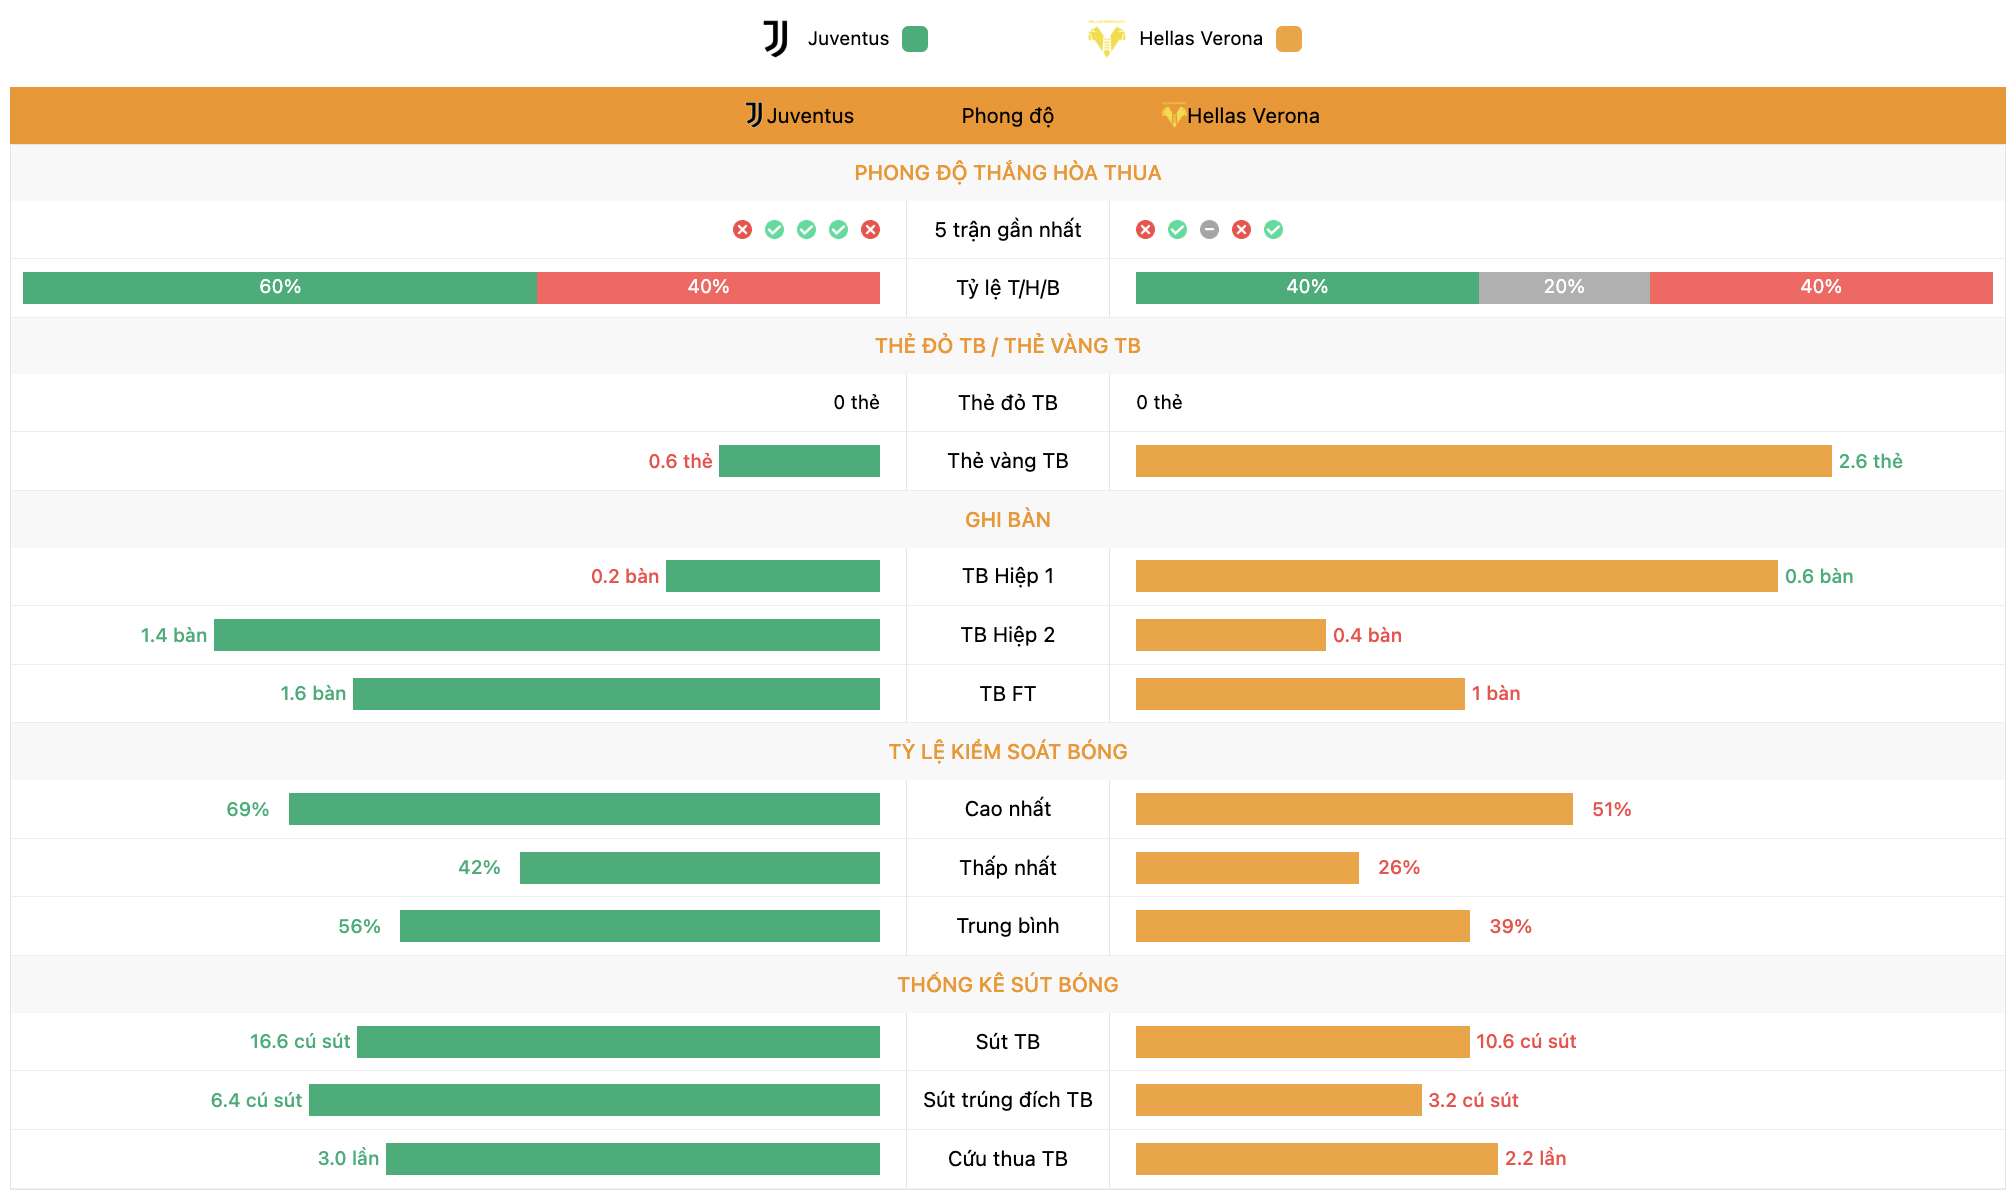
Task: Click the orange Hellas Verona legend swatch
Action: [x=1289, y=39]
